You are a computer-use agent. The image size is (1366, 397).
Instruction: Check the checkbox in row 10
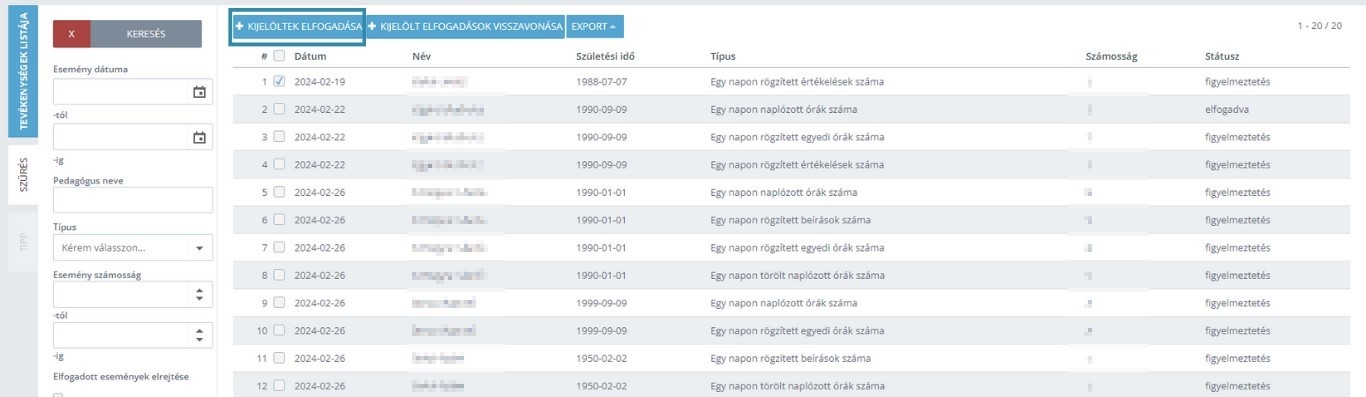[x=279, y=330]
